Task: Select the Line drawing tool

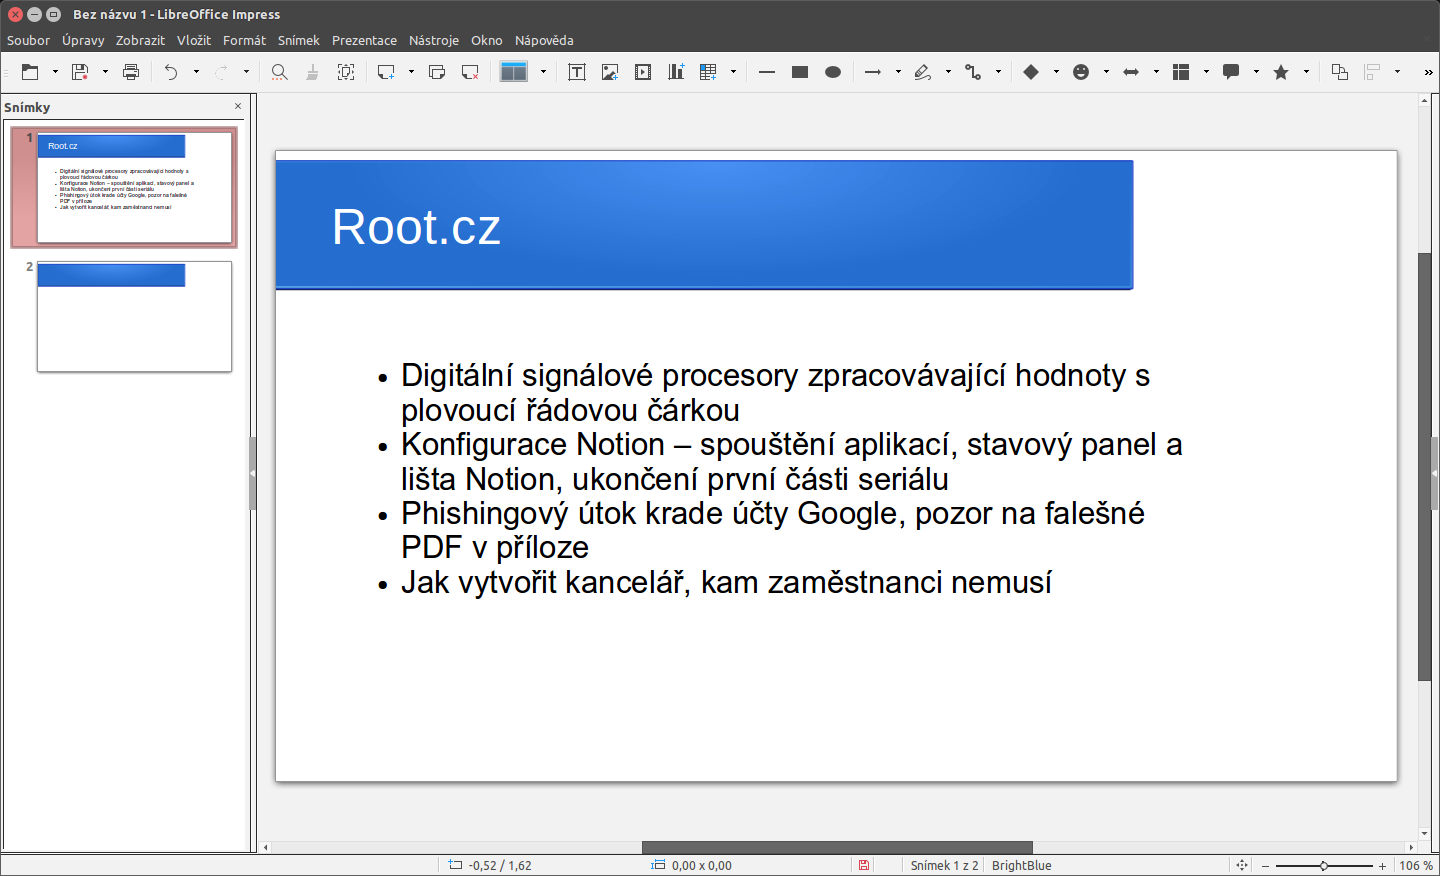Action: click(767, 72)
